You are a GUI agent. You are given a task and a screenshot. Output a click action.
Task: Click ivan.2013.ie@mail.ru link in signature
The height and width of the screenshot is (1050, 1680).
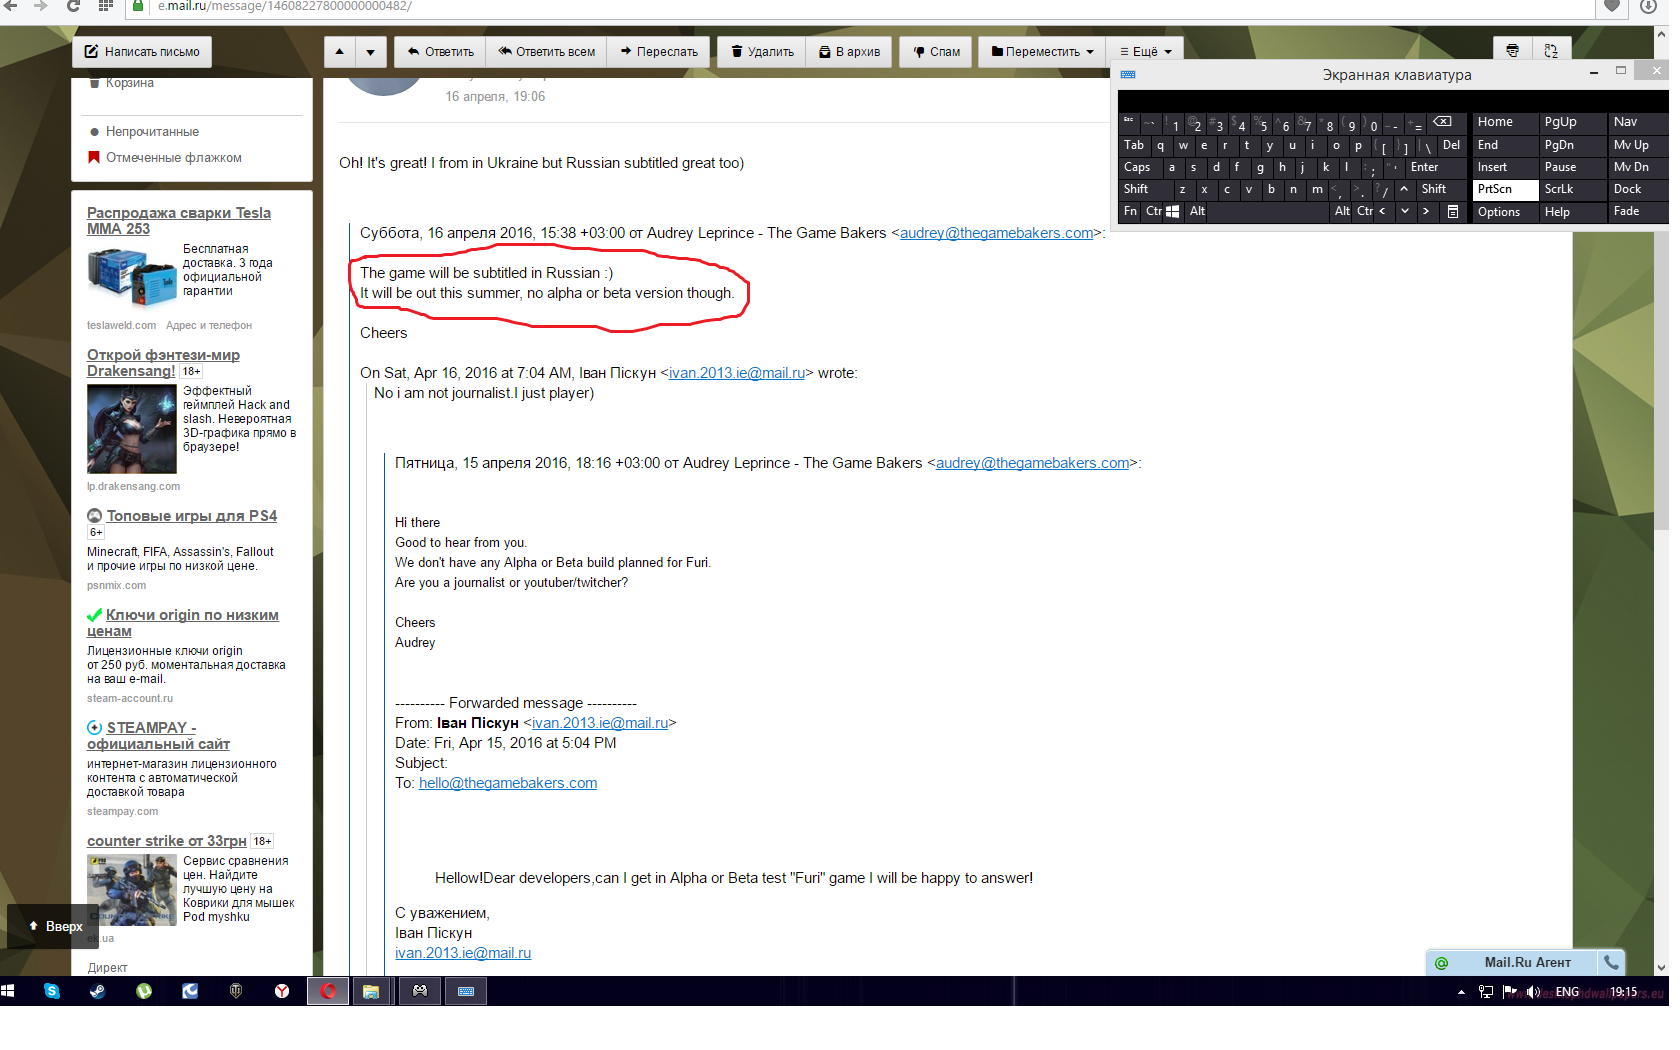[463, 953]
